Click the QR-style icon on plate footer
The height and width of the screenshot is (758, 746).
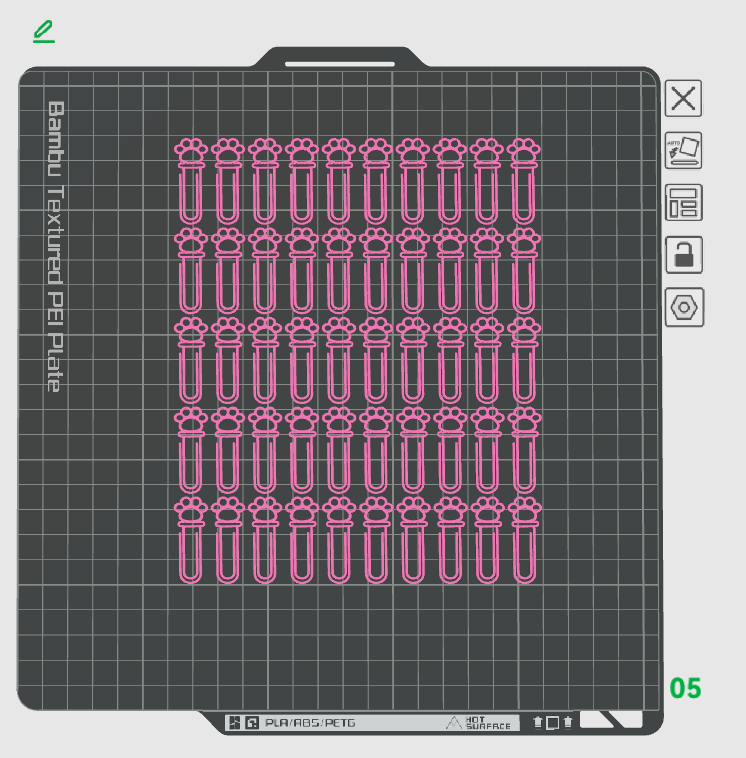[234, 723]
